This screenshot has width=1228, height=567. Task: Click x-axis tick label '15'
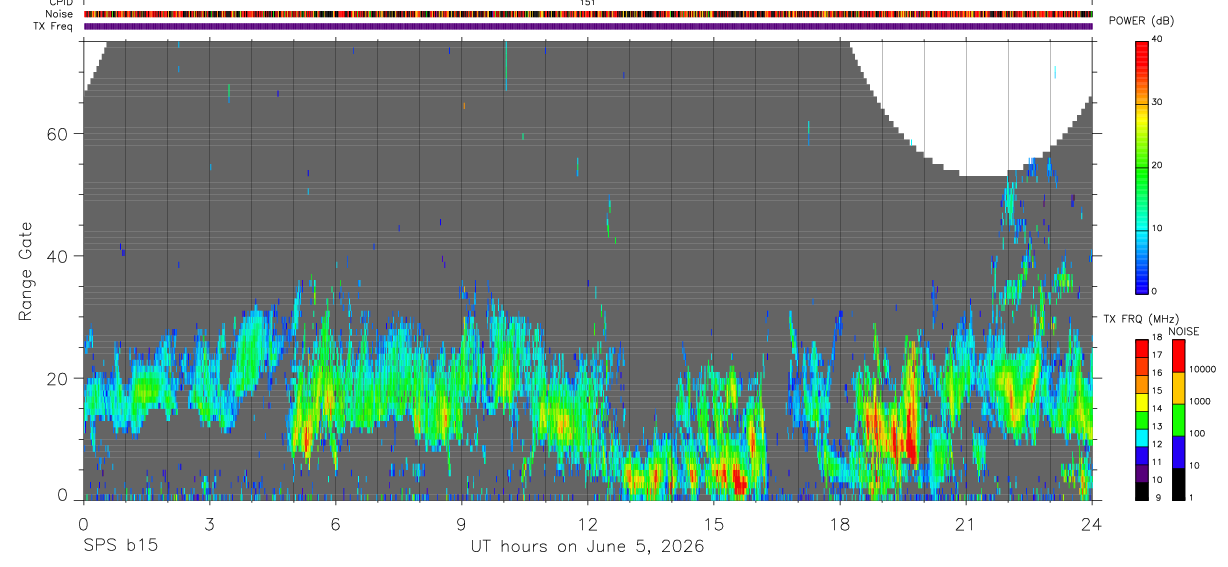713,524
